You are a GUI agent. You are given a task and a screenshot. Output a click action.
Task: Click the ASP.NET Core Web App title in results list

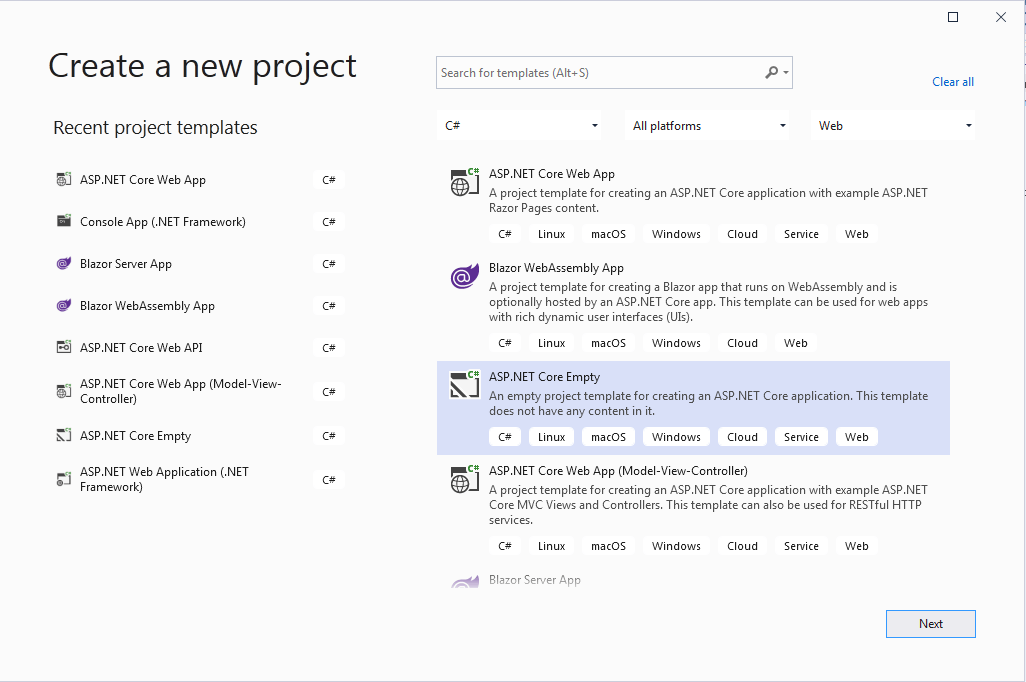(552, 173)
